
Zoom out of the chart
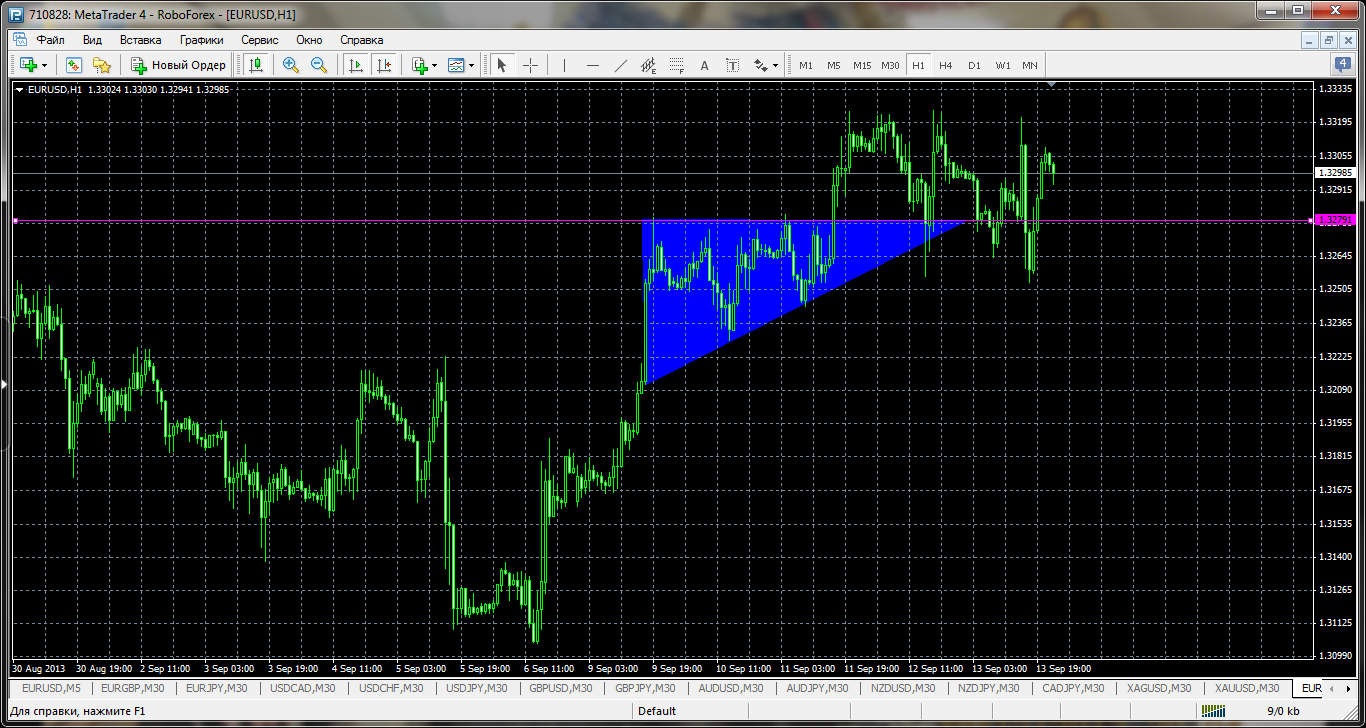tap(319, 65)
